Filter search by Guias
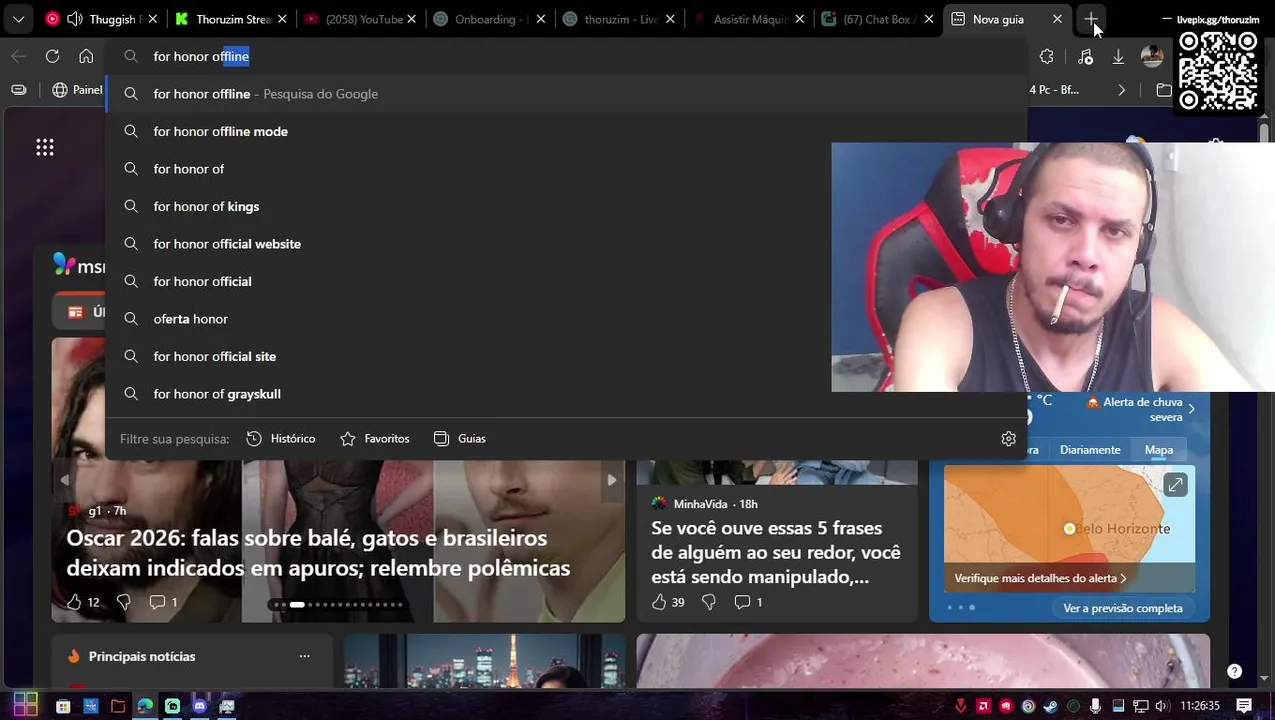The image size is (1275, 720). coord(460,439)
